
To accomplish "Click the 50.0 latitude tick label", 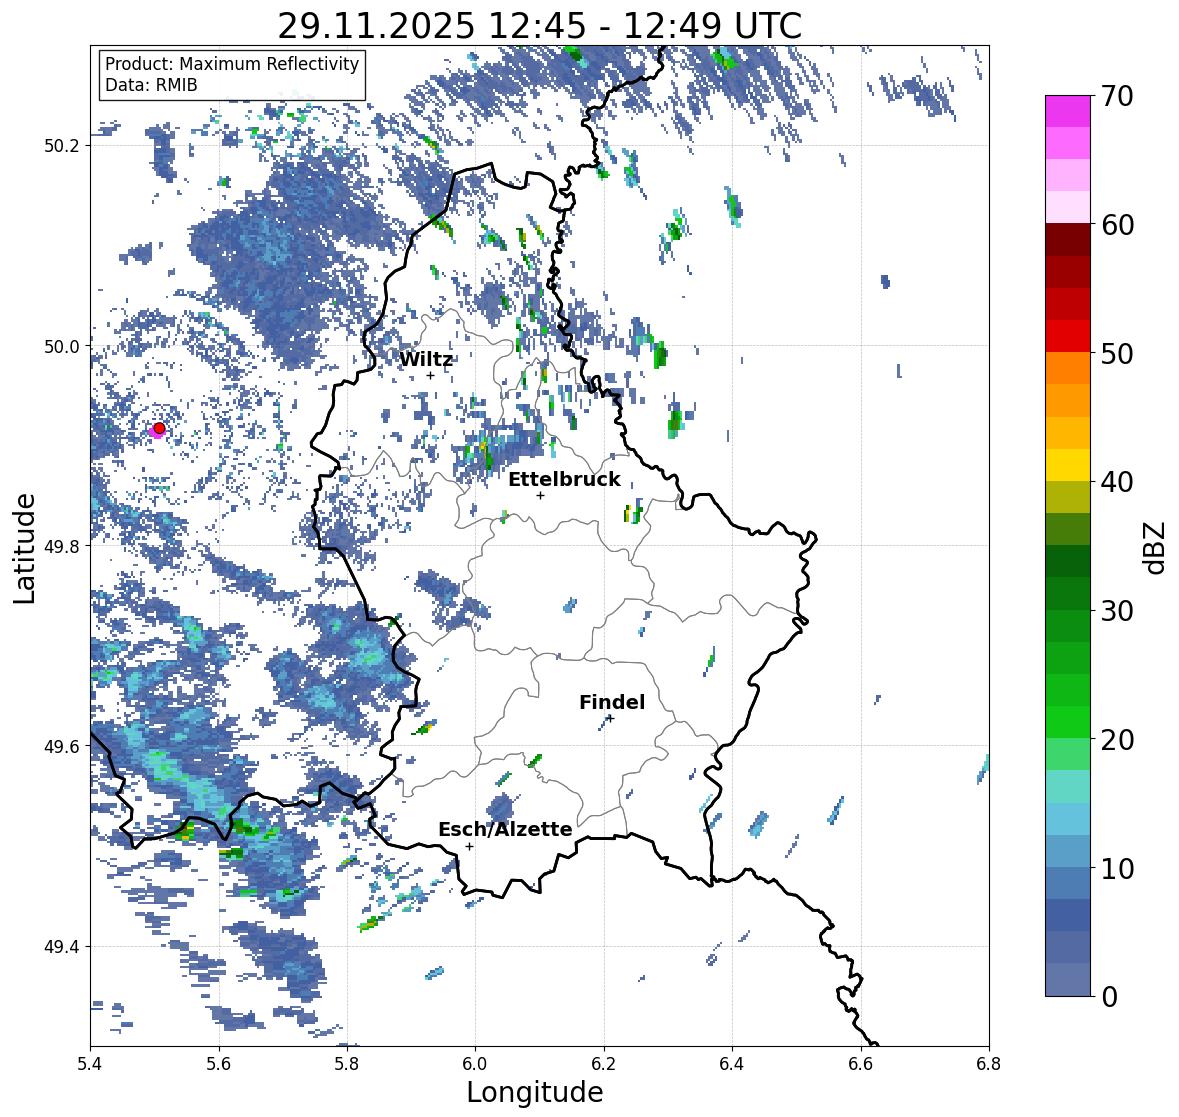I will click(x=62, y=347).
